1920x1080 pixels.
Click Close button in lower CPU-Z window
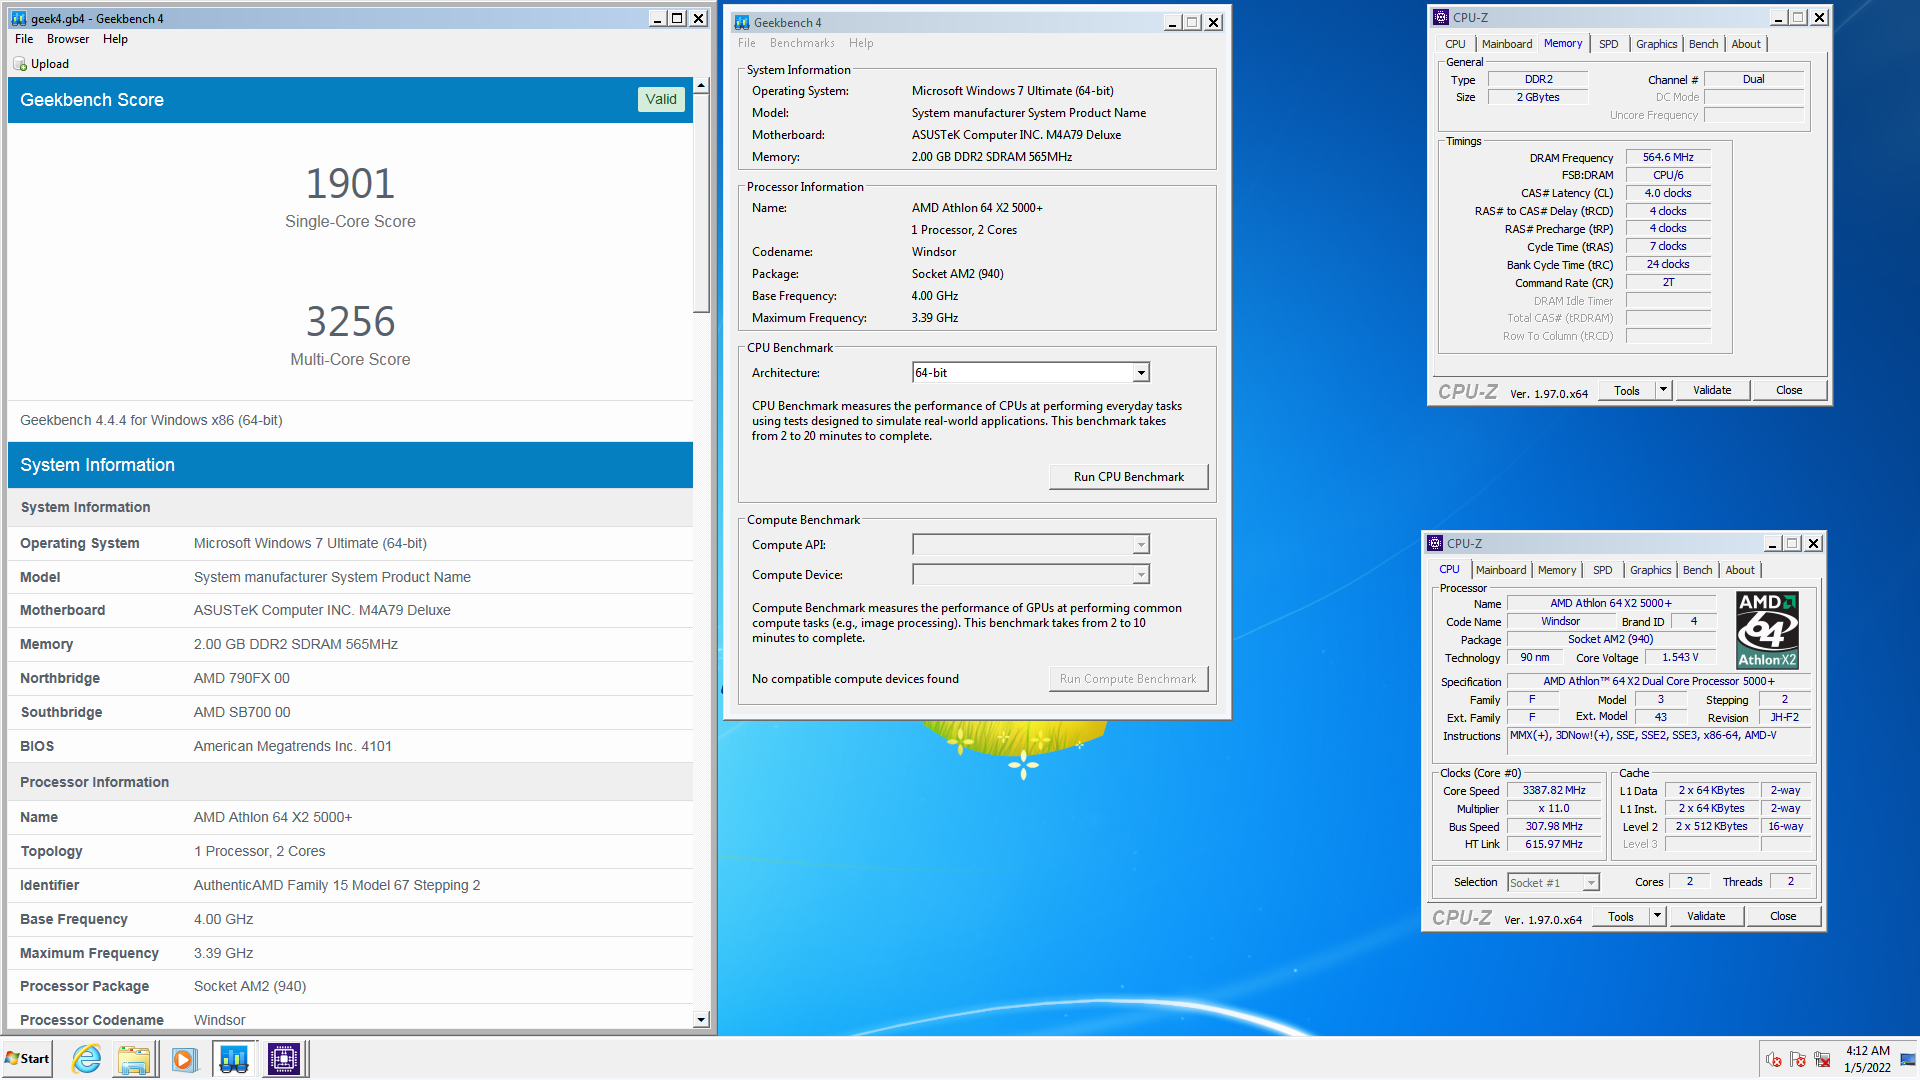1783,916
